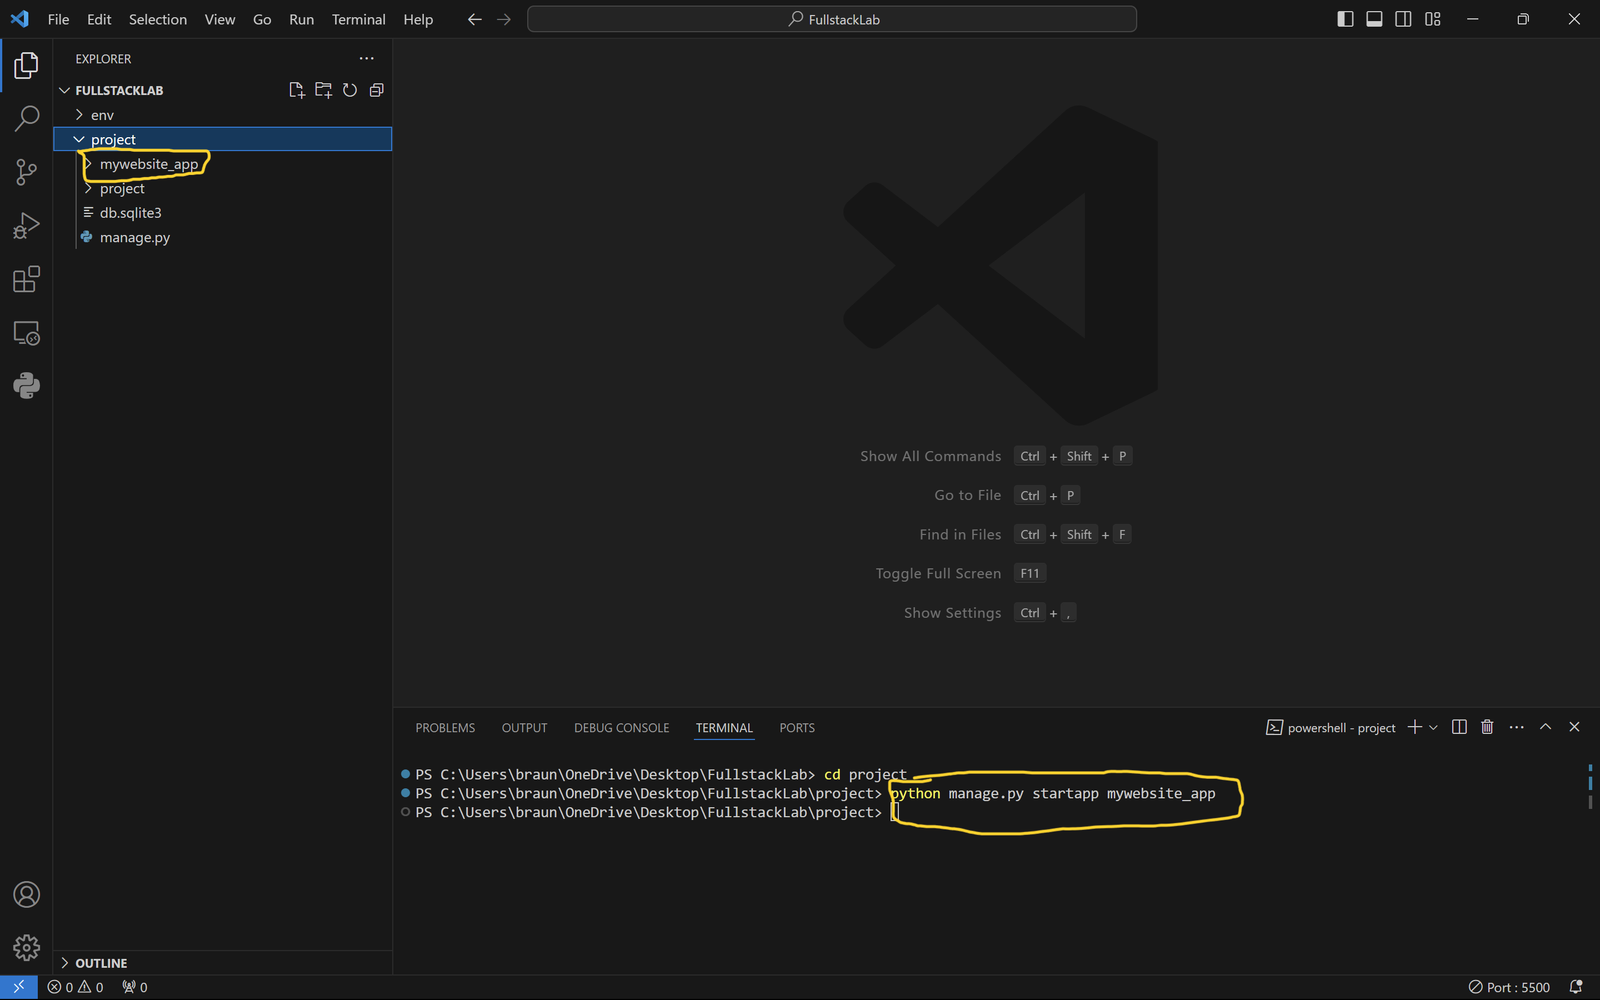Open the Terminal menu

click(x=358, y=19)
